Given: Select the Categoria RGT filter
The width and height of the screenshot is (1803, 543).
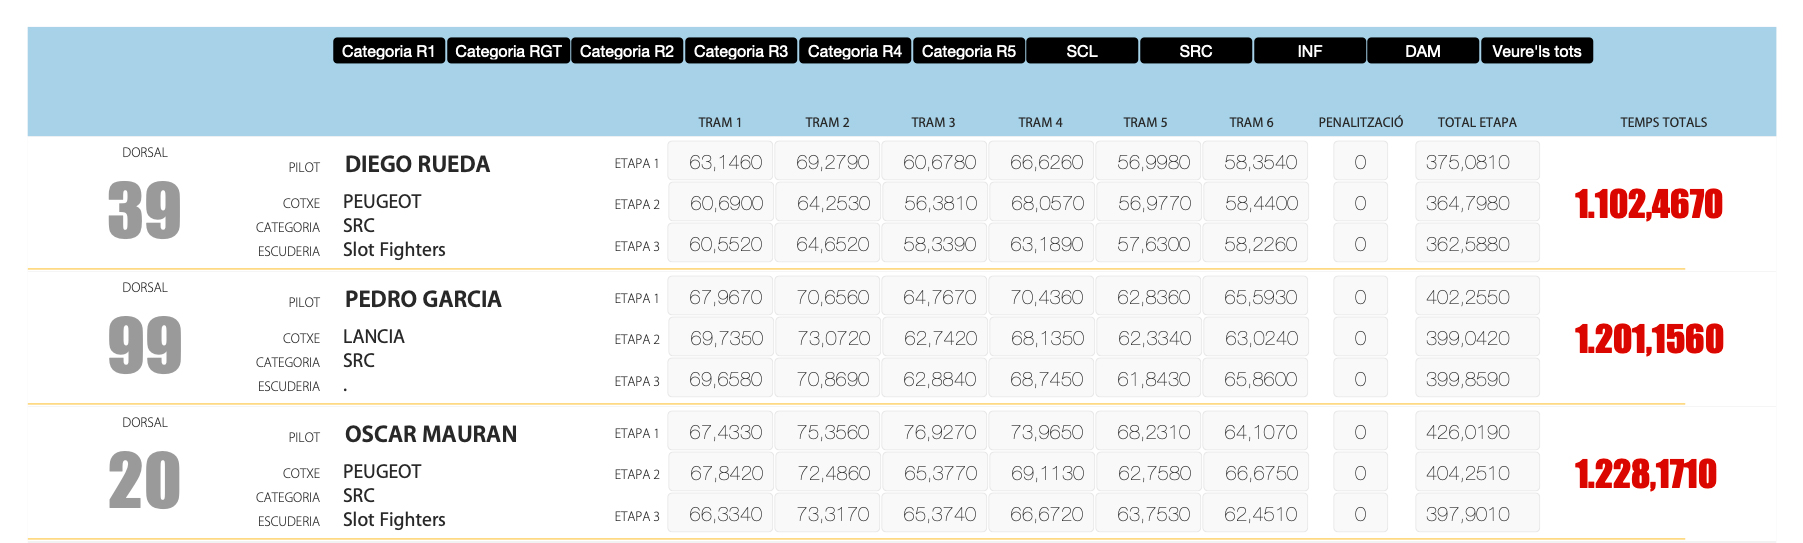Looking at the screenshot, I should click(x=508, y=51).
